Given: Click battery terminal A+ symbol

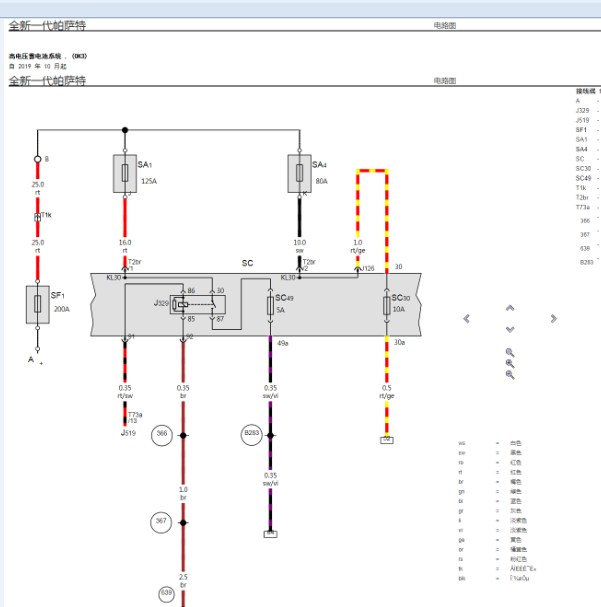Looking at the screenshot, I should click(x=35, y=360).
